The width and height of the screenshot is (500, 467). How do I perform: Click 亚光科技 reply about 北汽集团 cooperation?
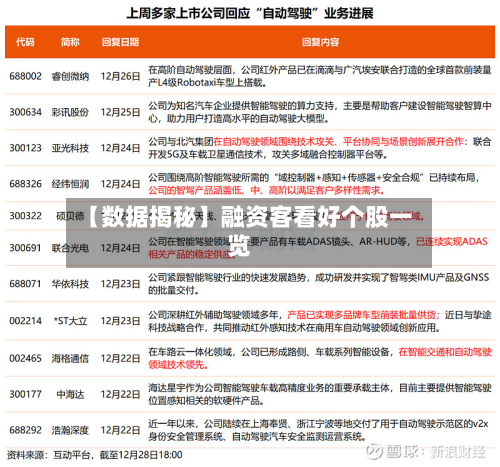click(x=320, y=148)
